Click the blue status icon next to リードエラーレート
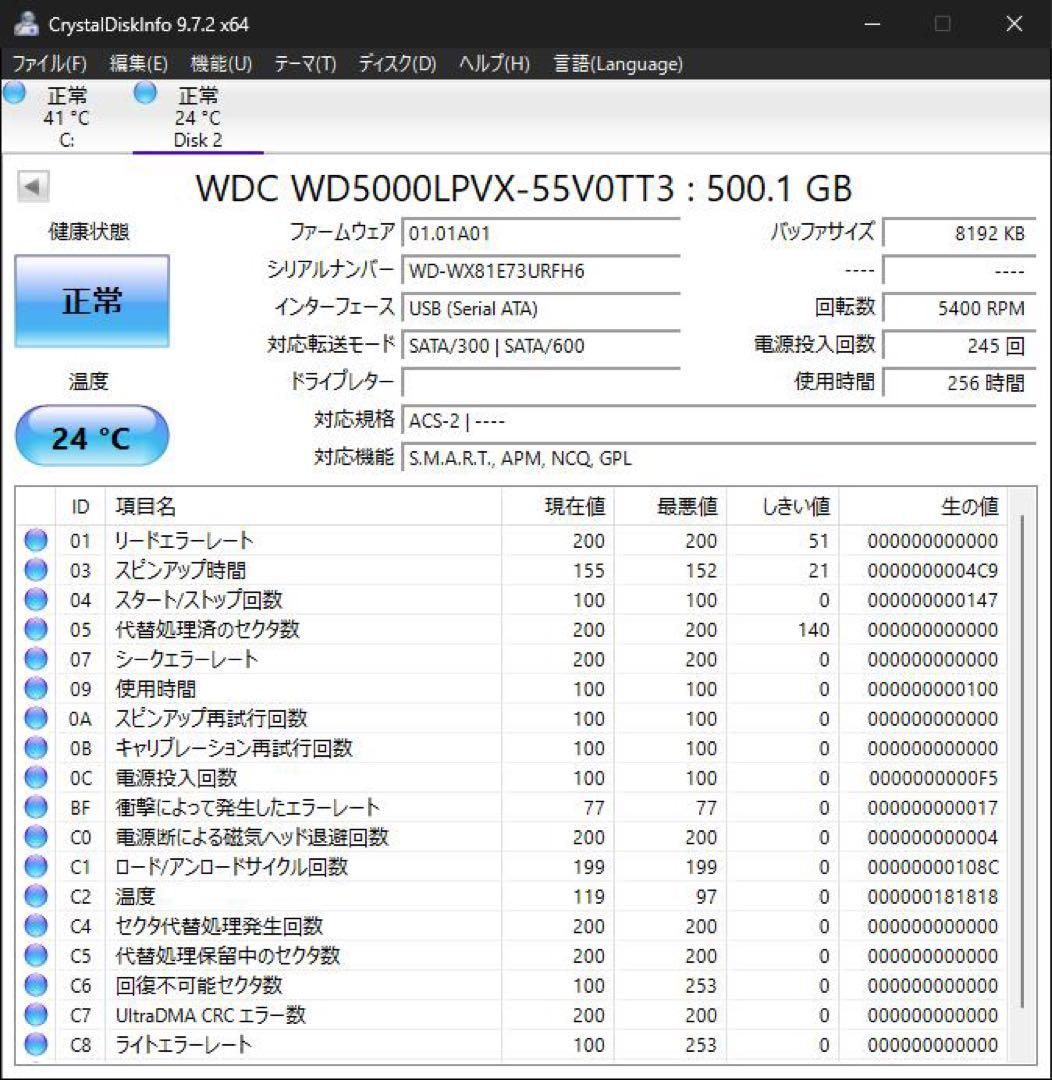The width and height of the screenshot is (1052, 1080). point(35,540)
